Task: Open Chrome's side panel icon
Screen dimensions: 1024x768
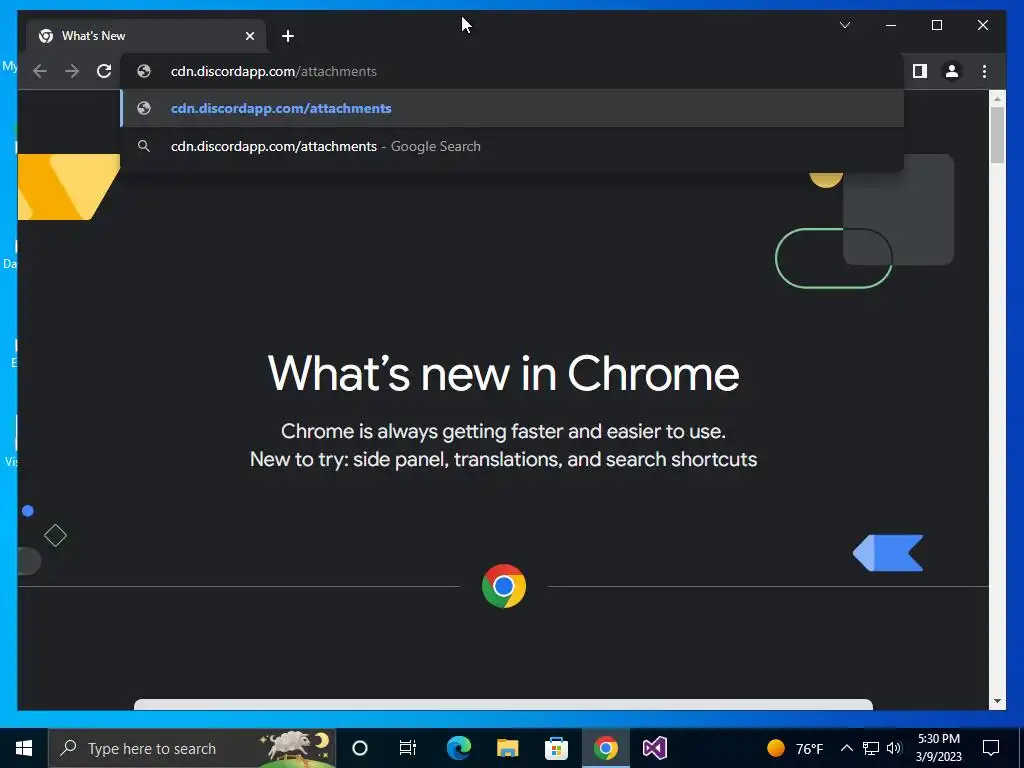Action: pyautogui.click(x=920, y=71)
